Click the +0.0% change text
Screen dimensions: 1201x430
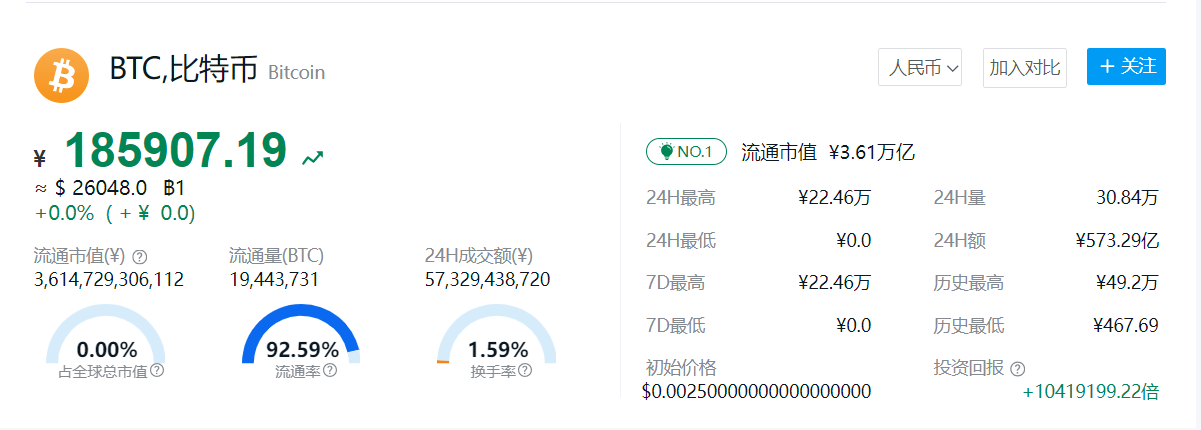[64, 213]
